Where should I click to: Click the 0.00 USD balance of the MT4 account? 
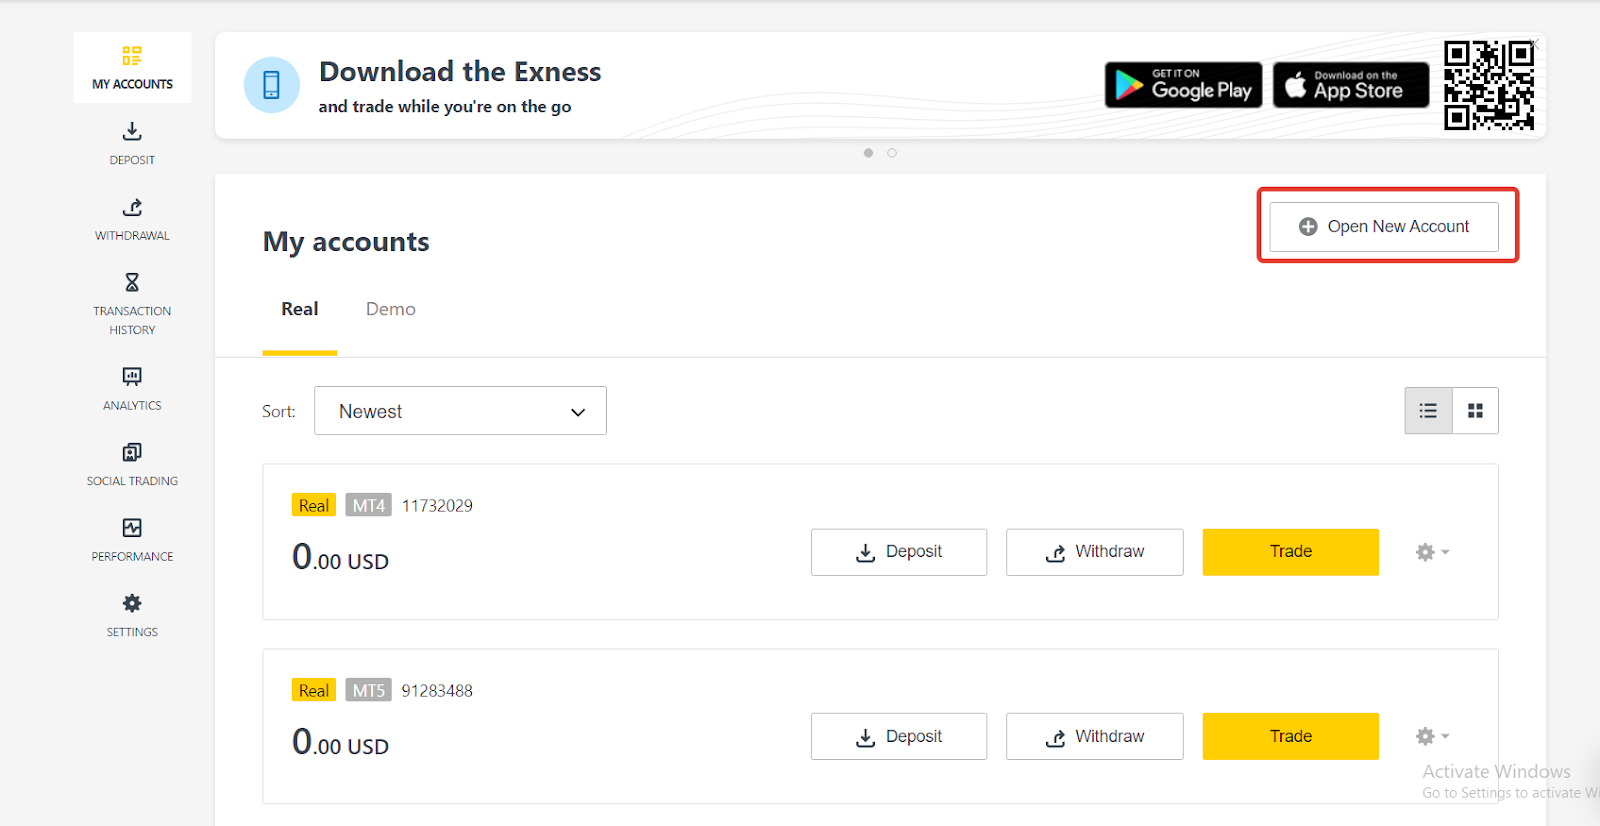click(x=340, y=557)
